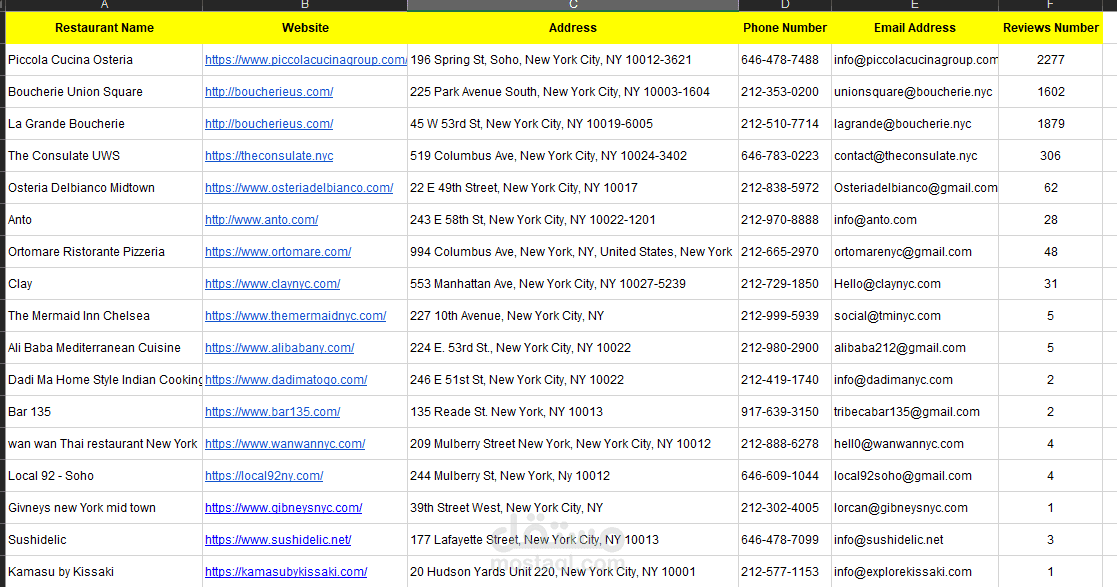Screen dimensions: 1117x587
Task: Select the La Grande Boucherie name cell
Action: point(104,124)
